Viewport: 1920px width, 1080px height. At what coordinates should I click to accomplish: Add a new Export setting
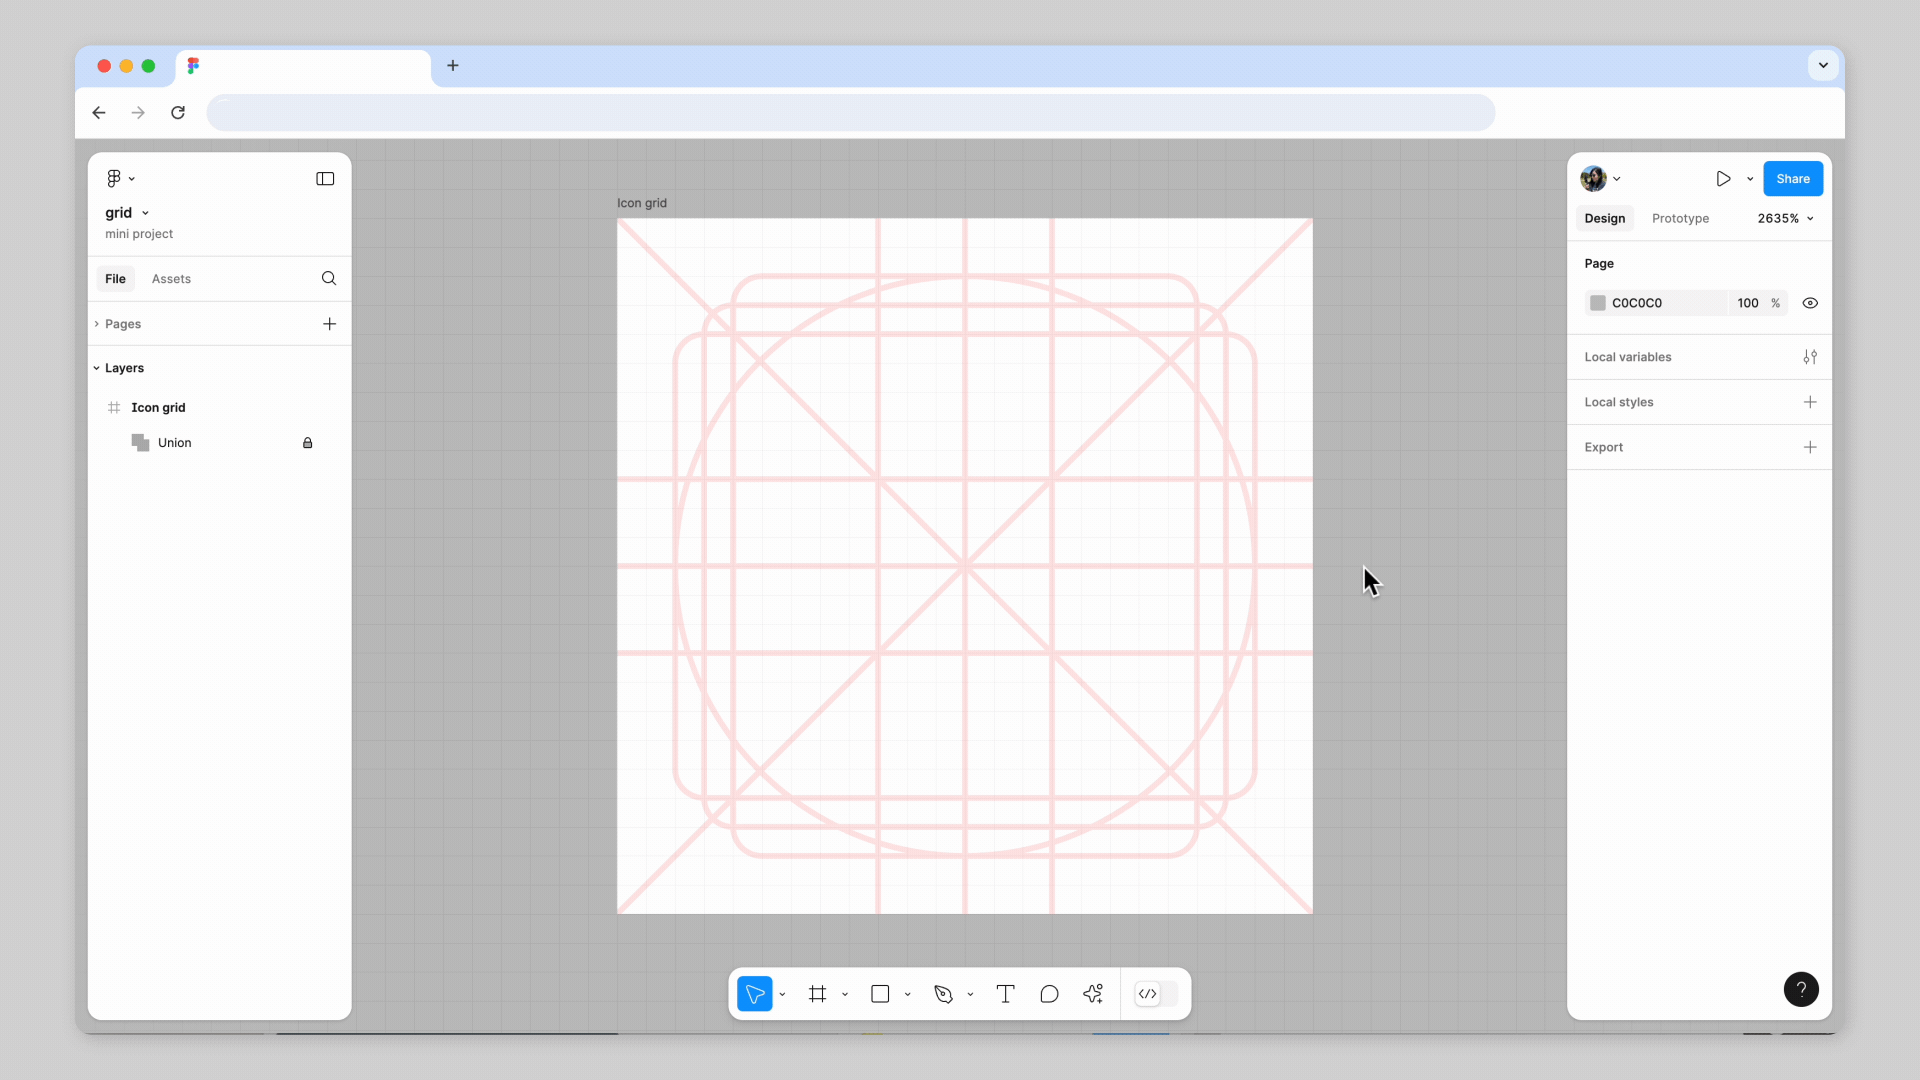click(x=1810, y=447)
